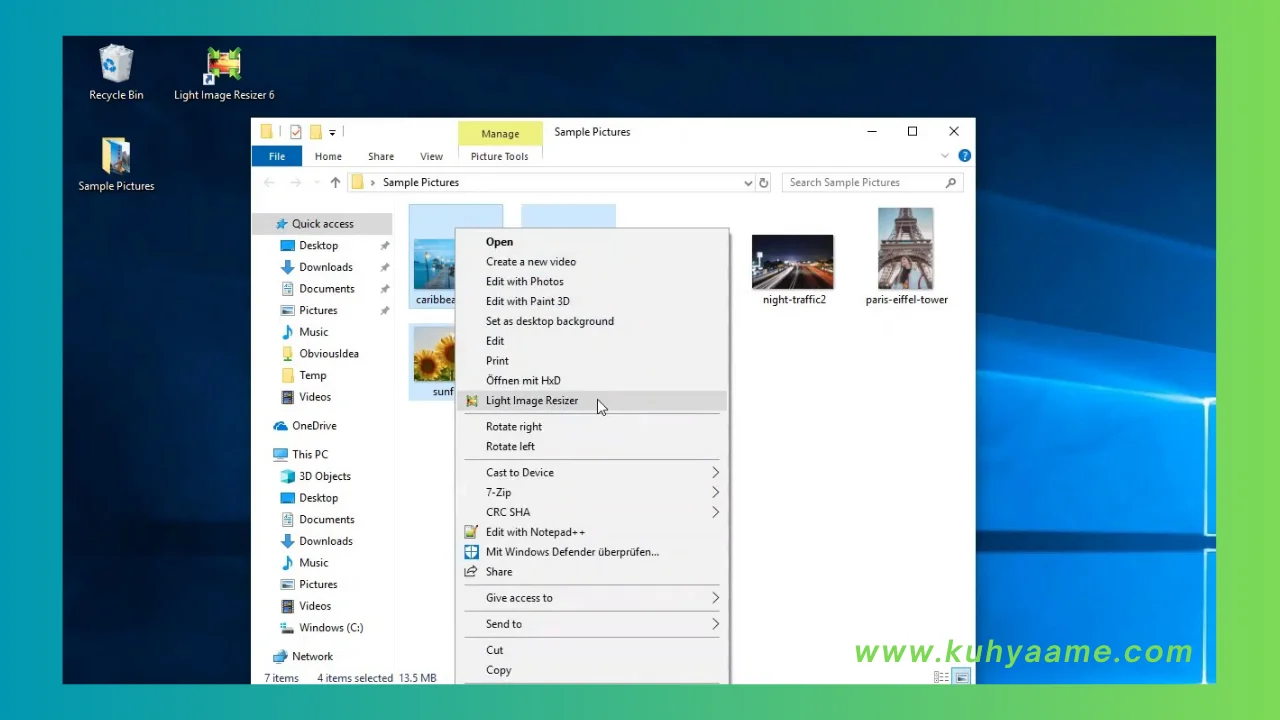This screenshot has width=1280, height=720.
Task: Expand the Send to submenu arrow
Action: click(715, 624)
